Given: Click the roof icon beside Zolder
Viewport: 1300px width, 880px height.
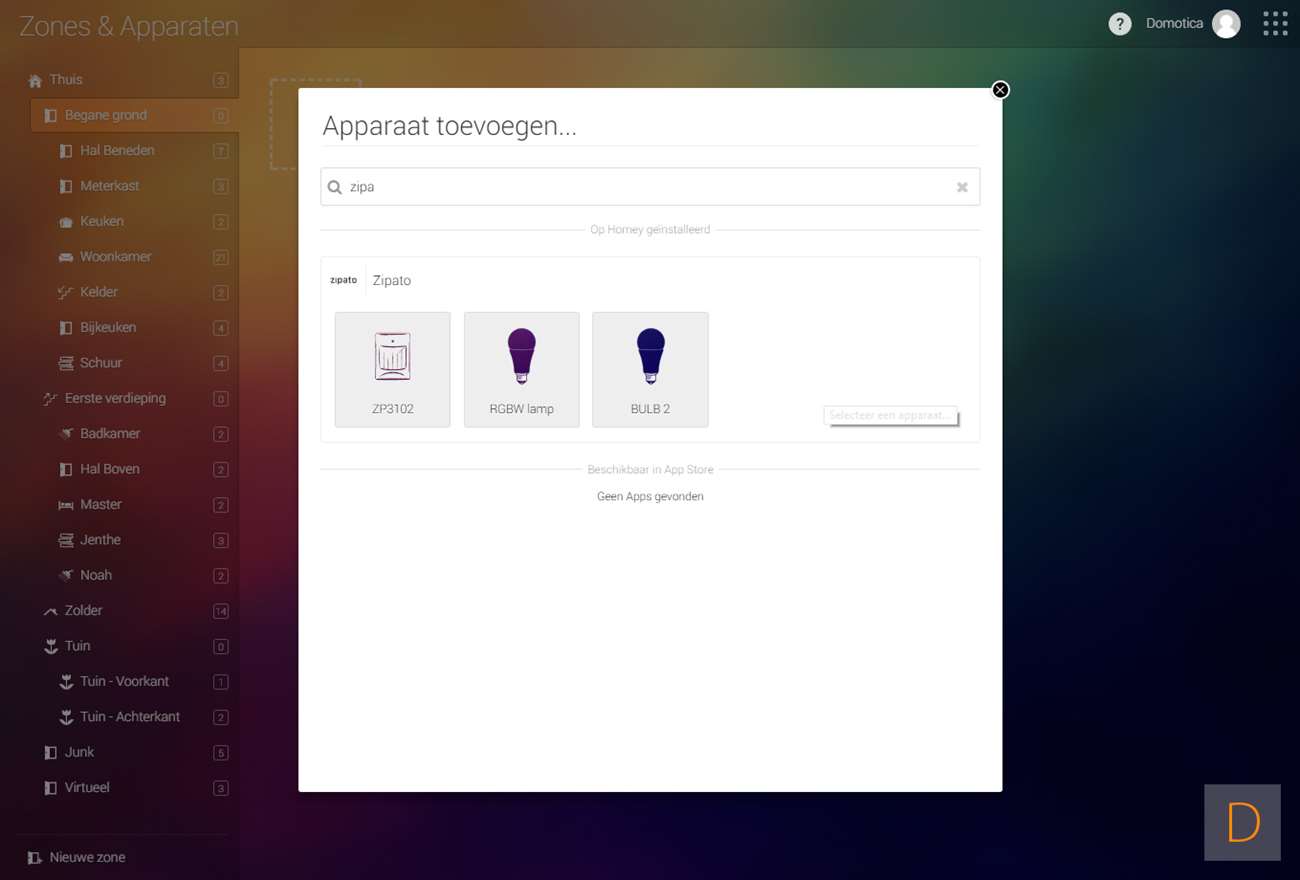Looking at the screenshot, I should click(51, 611).
